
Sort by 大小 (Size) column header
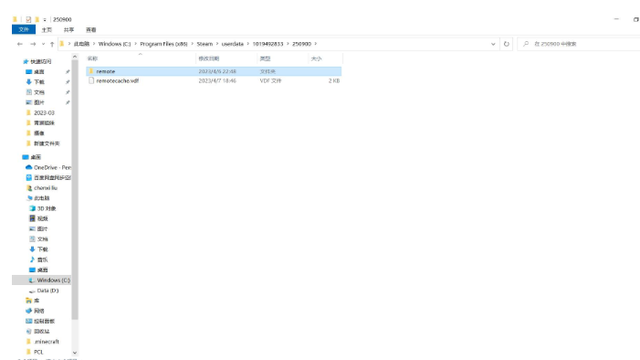[x=325, y=59]
